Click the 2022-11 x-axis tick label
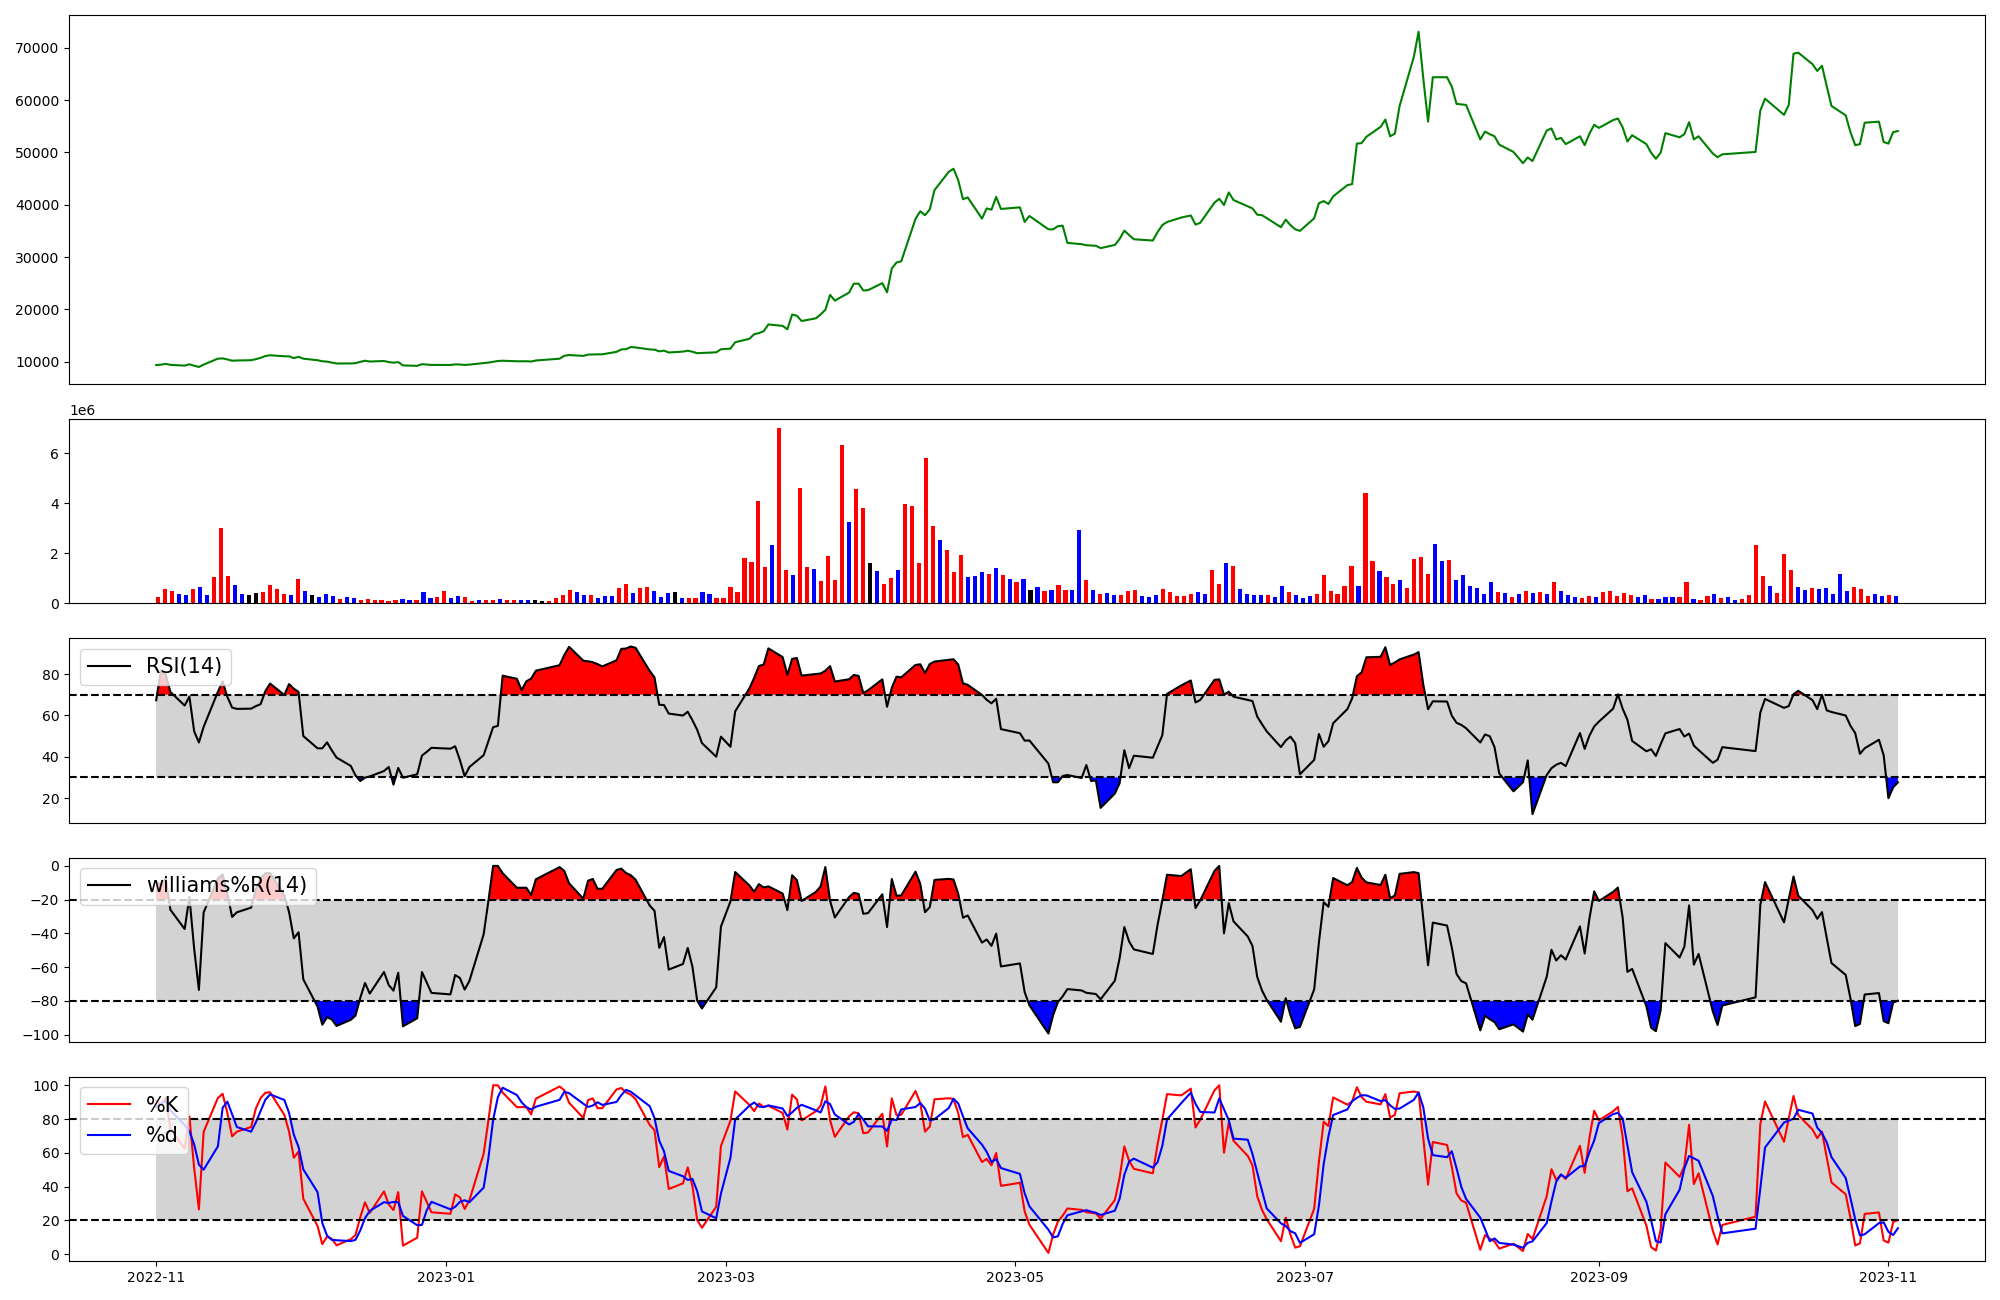The width and height of the screenshot is (2000, 1300). tap(156, 1277)
